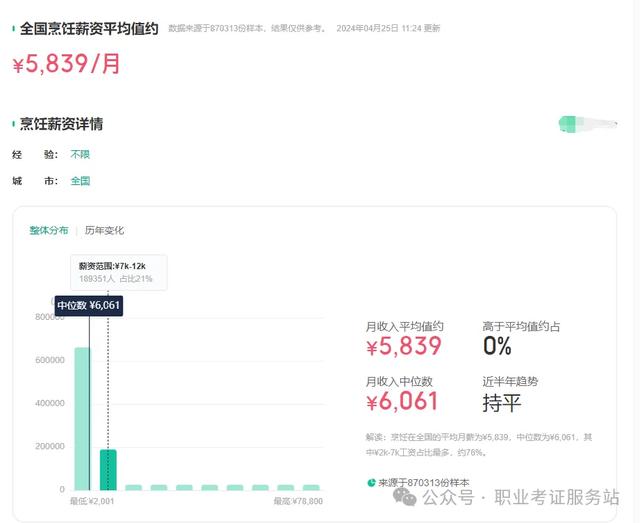This screenshot has height=523, width=640.
Task: Click the 200000 y-axis label
Action: click(50, 446)
